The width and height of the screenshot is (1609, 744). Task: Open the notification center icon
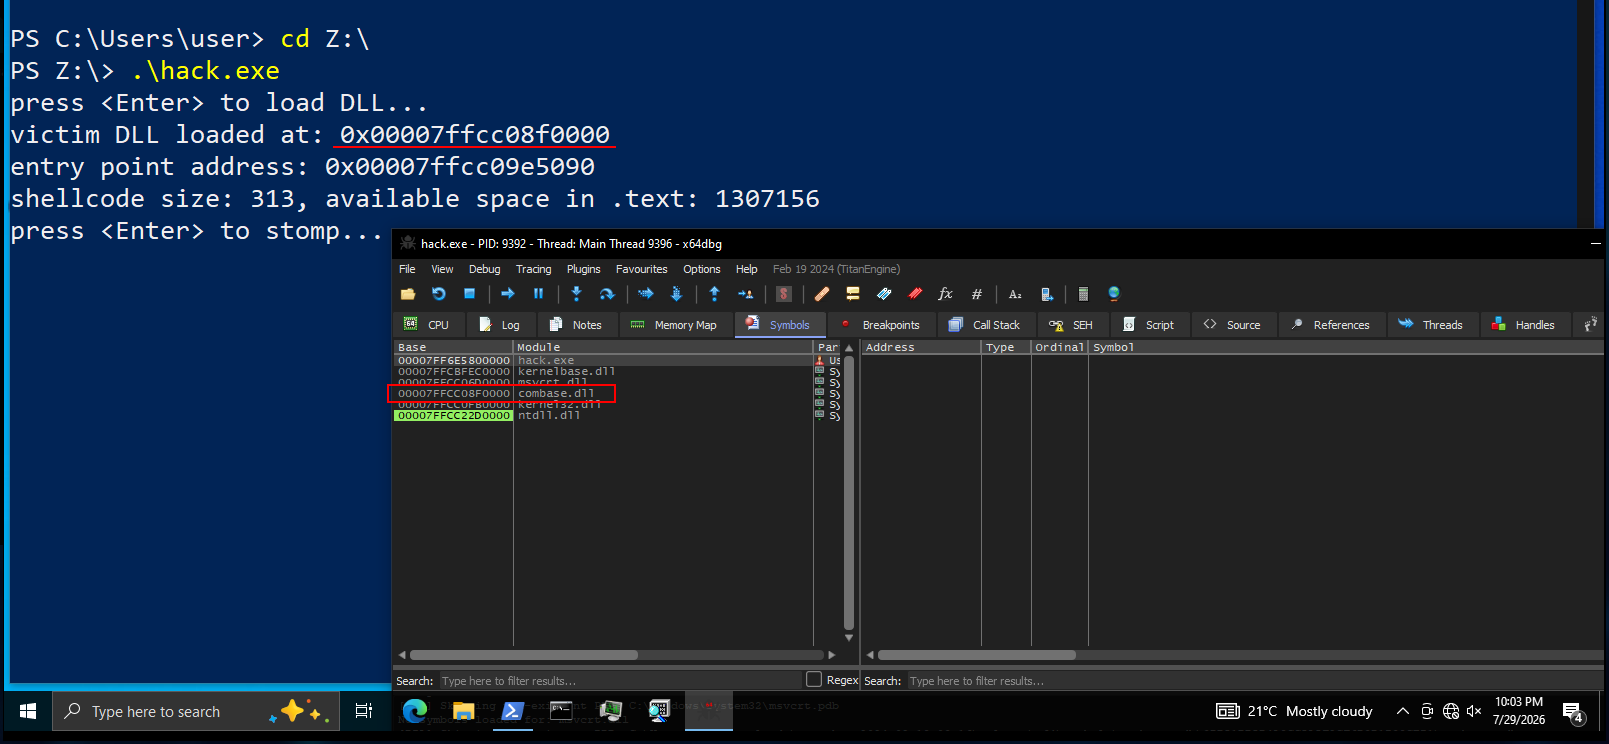1573,712
